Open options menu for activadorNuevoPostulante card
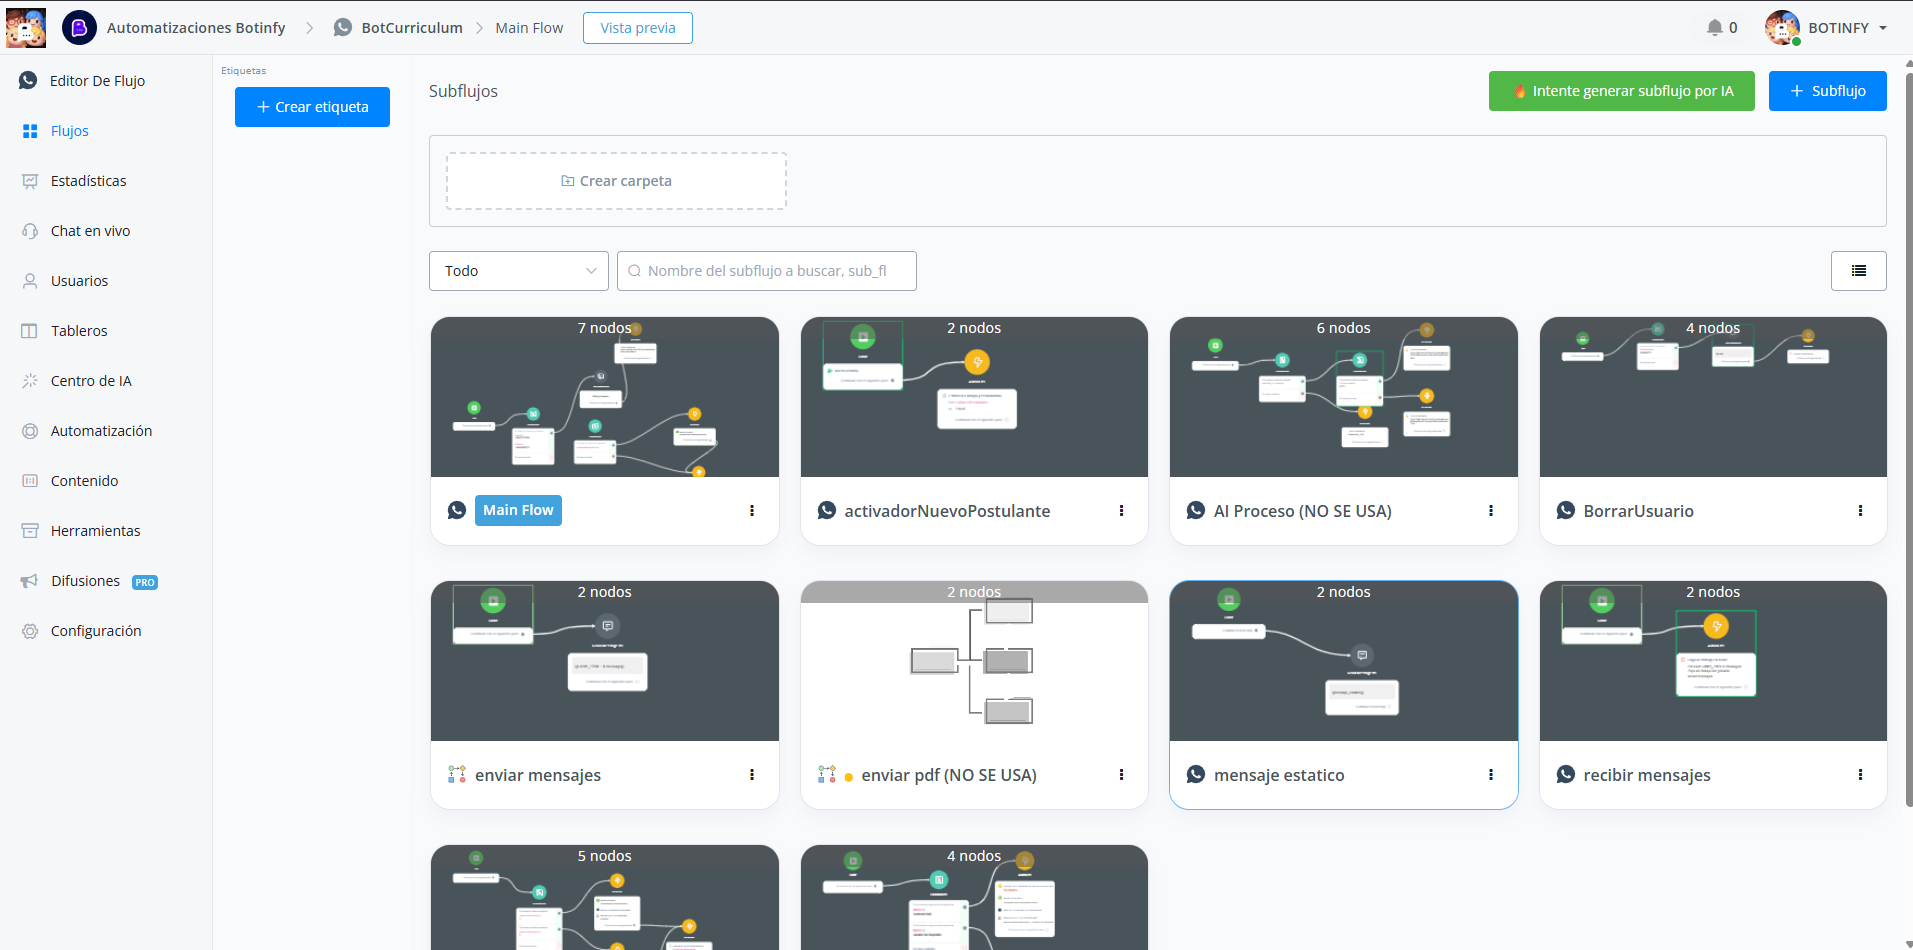 1121,511
